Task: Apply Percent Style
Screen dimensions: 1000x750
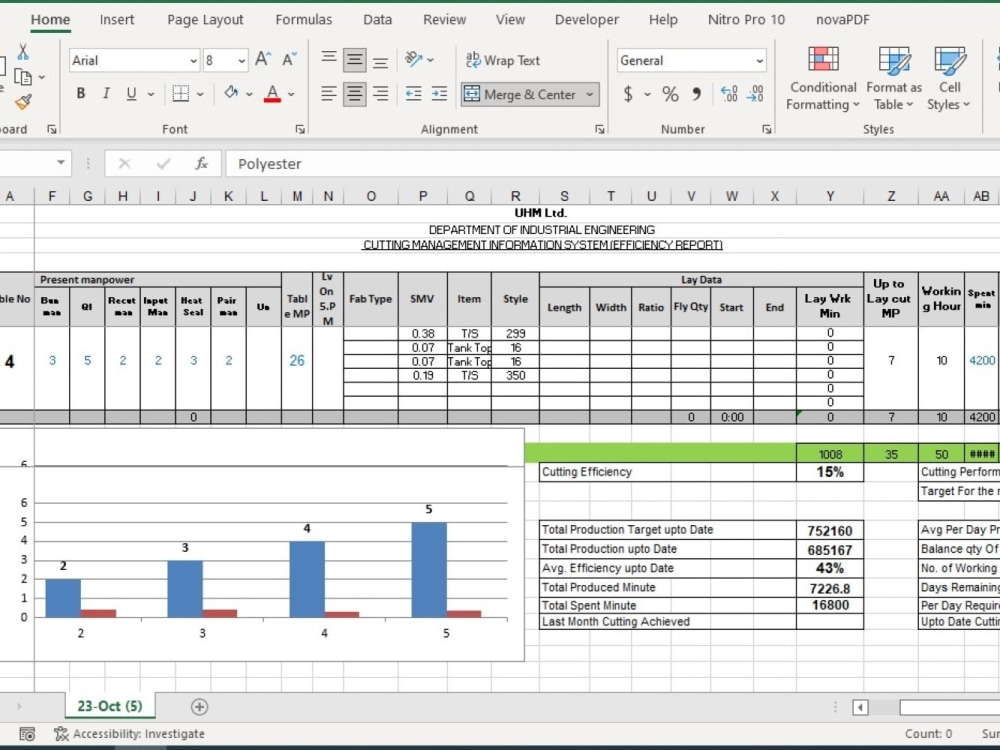Action: click(x=670, y=94)
